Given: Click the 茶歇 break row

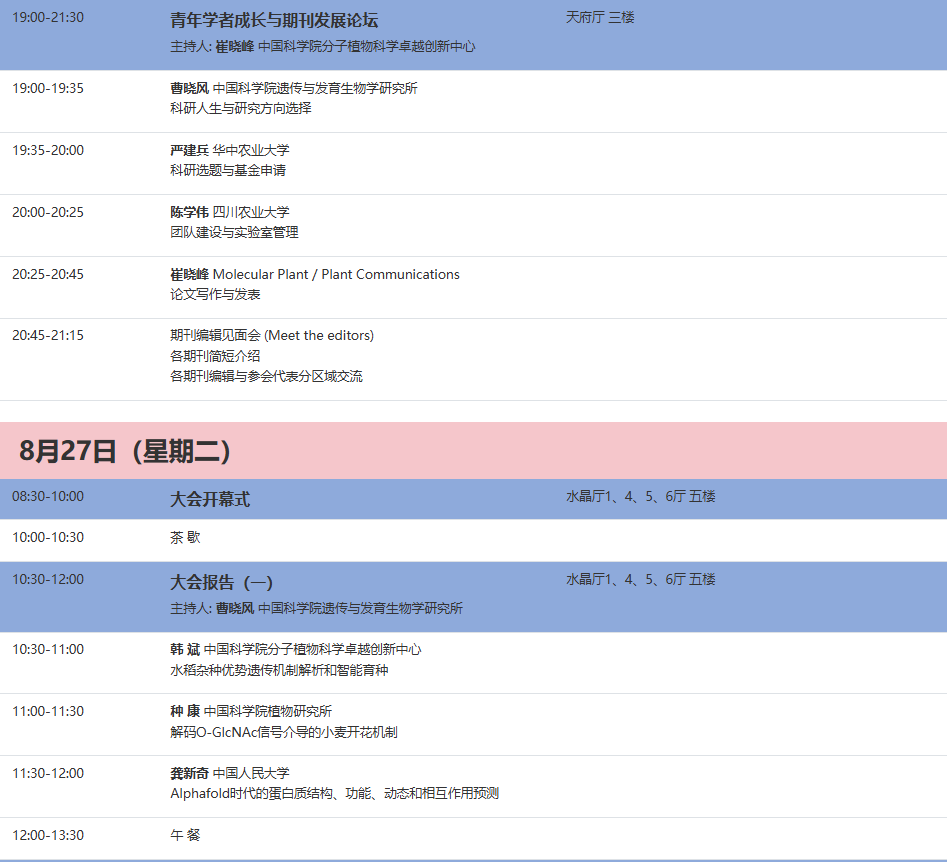Looking at the screenshot, I should coord(185,537).
